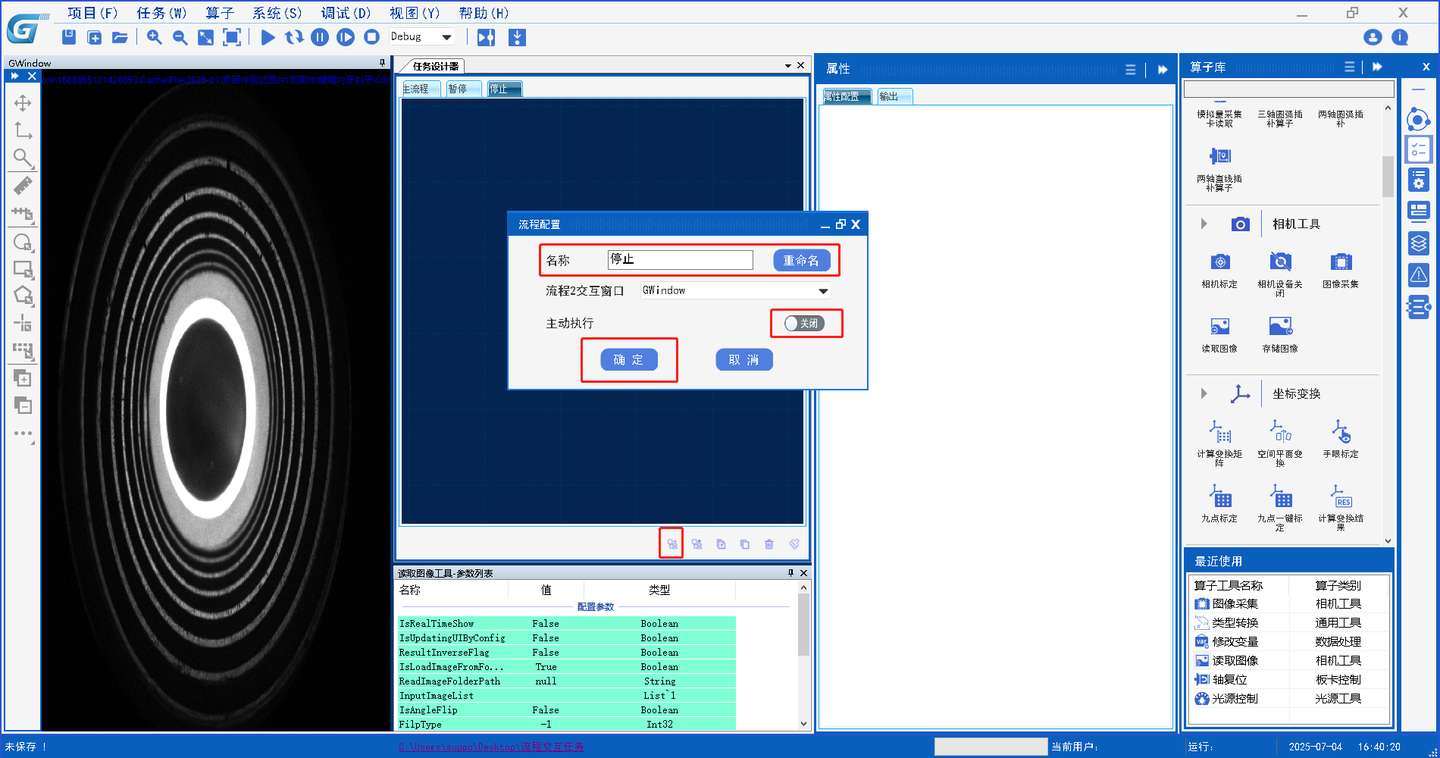Select 类型转换 row in recently used list
Screen dimensions: 1440x758
[x=1287, y=623]
